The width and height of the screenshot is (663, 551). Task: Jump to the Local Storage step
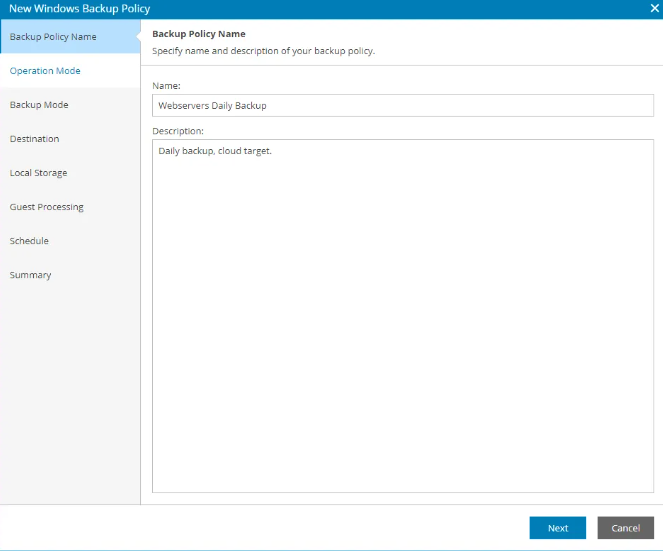pos(39,173)
